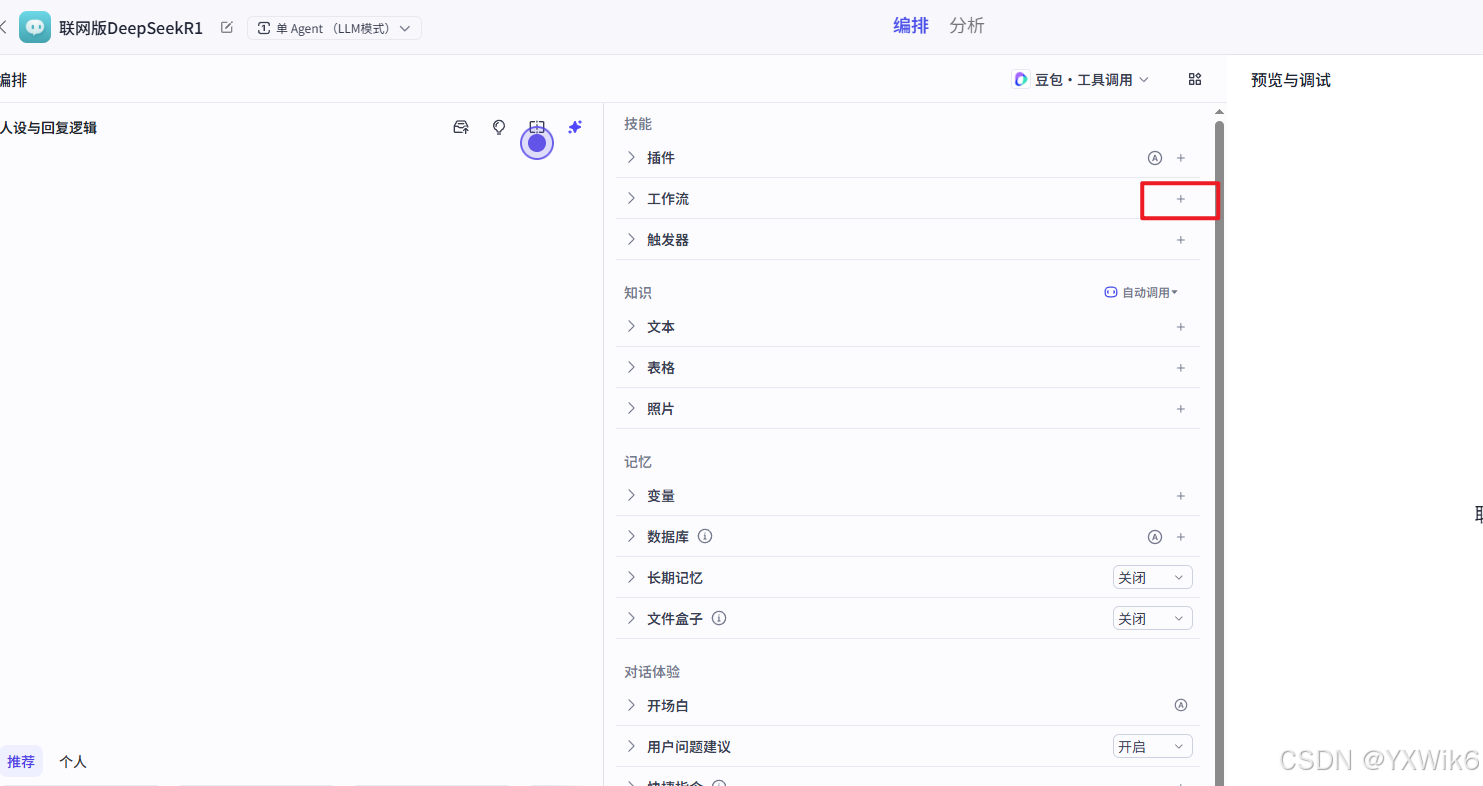1483x786 pixels.
Task: Click the info icon beside 文件盒子
Action: [x=719, y=618]
